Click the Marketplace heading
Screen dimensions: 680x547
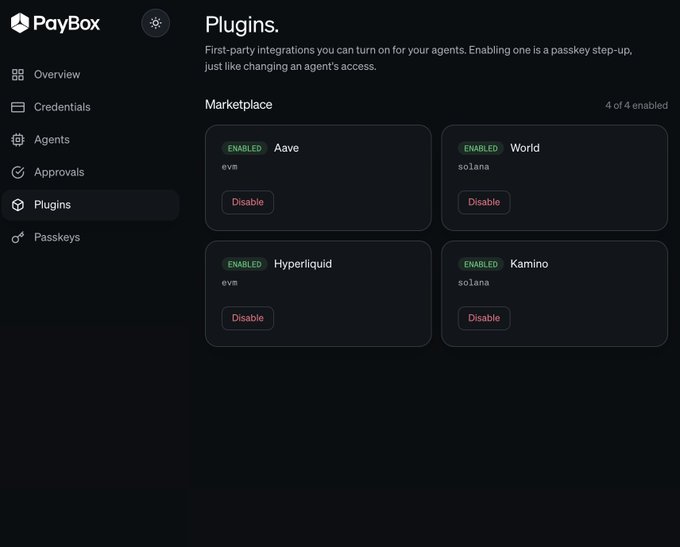tap(239, 105)
